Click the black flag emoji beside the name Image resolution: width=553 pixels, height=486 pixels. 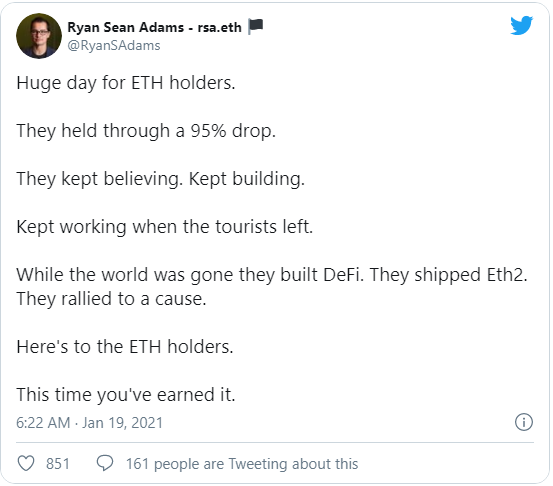255,26
